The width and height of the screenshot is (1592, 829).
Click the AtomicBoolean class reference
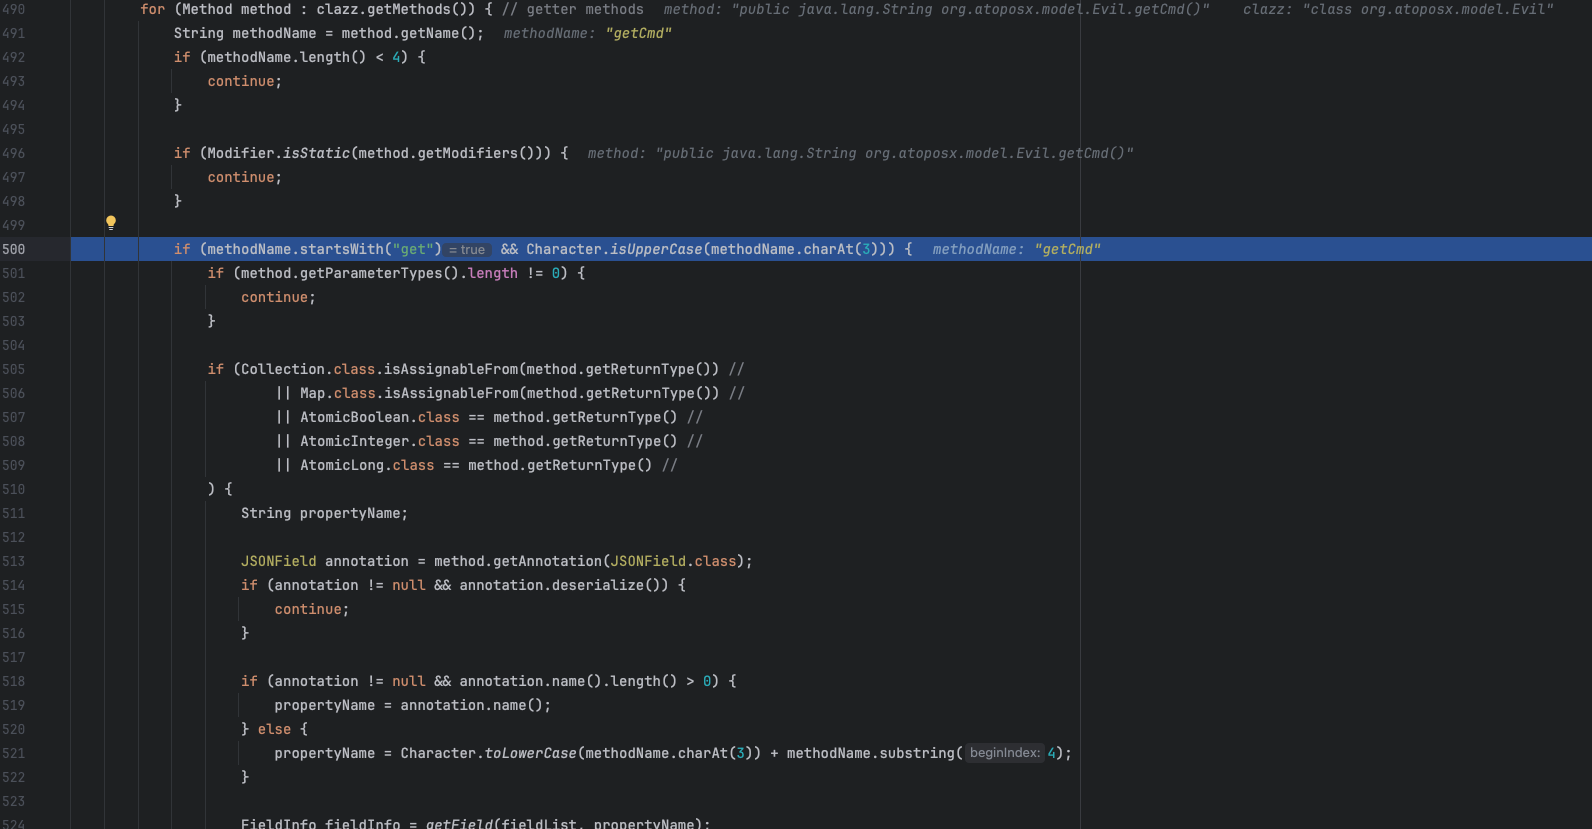[354, 417]
